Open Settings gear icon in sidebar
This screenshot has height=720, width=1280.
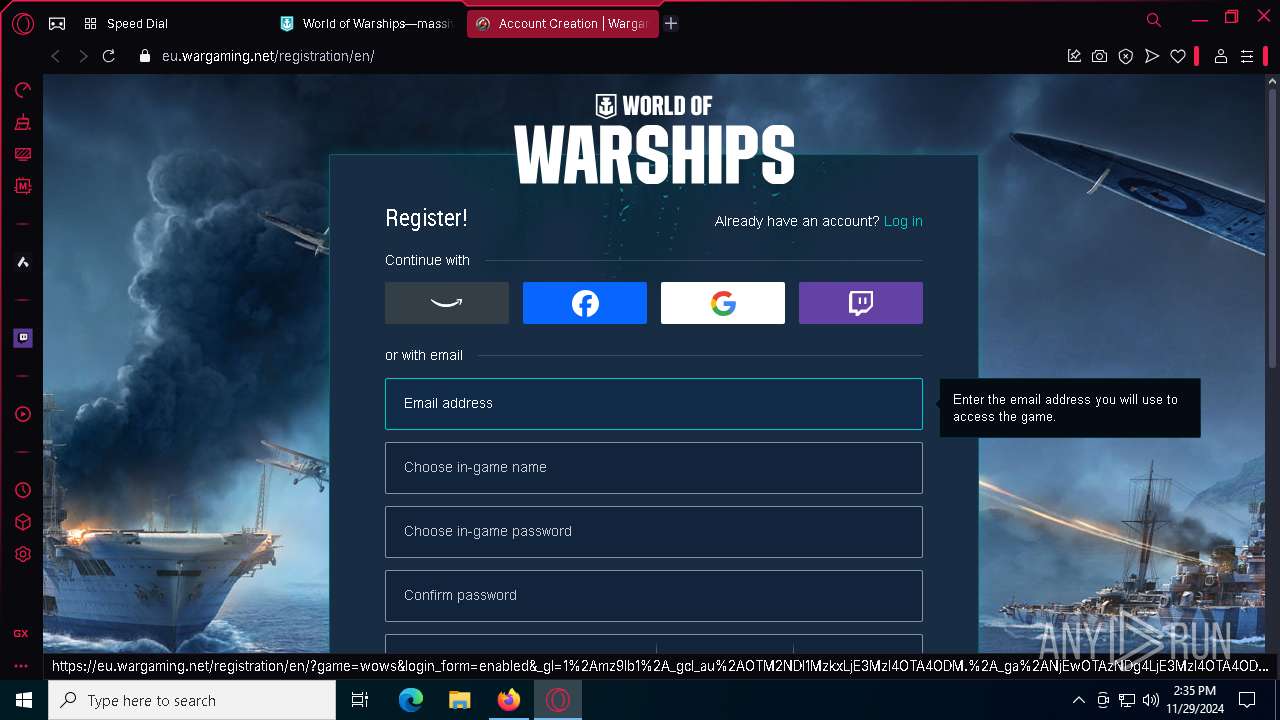tap(22, 554)
